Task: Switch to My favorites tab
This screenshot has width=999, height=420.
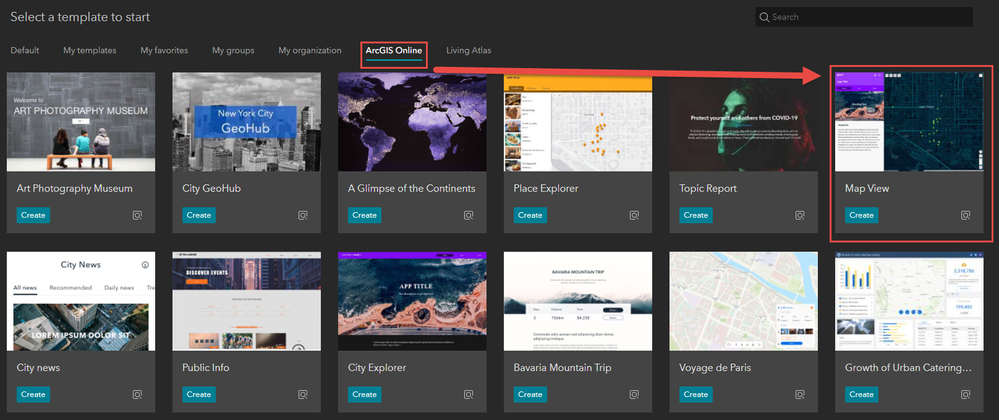Action: pyautogui.click(x=164, y=50)
